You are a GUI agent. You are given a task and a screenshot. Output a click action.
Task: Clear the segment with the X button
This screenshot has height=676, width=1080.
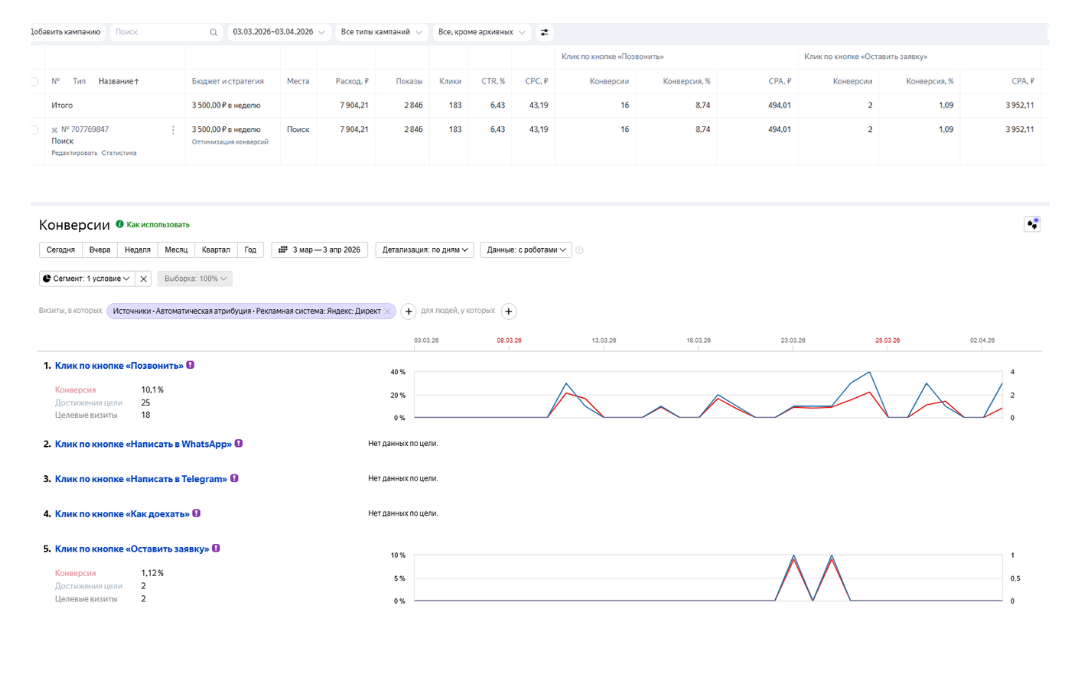click(x=143, y=279)
